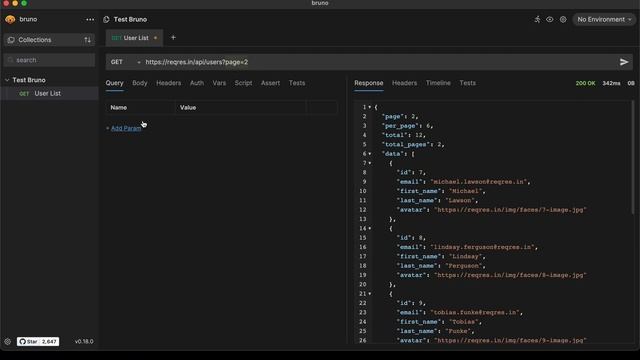Collapse the Test Bruno collection

[x=7, y=80]
